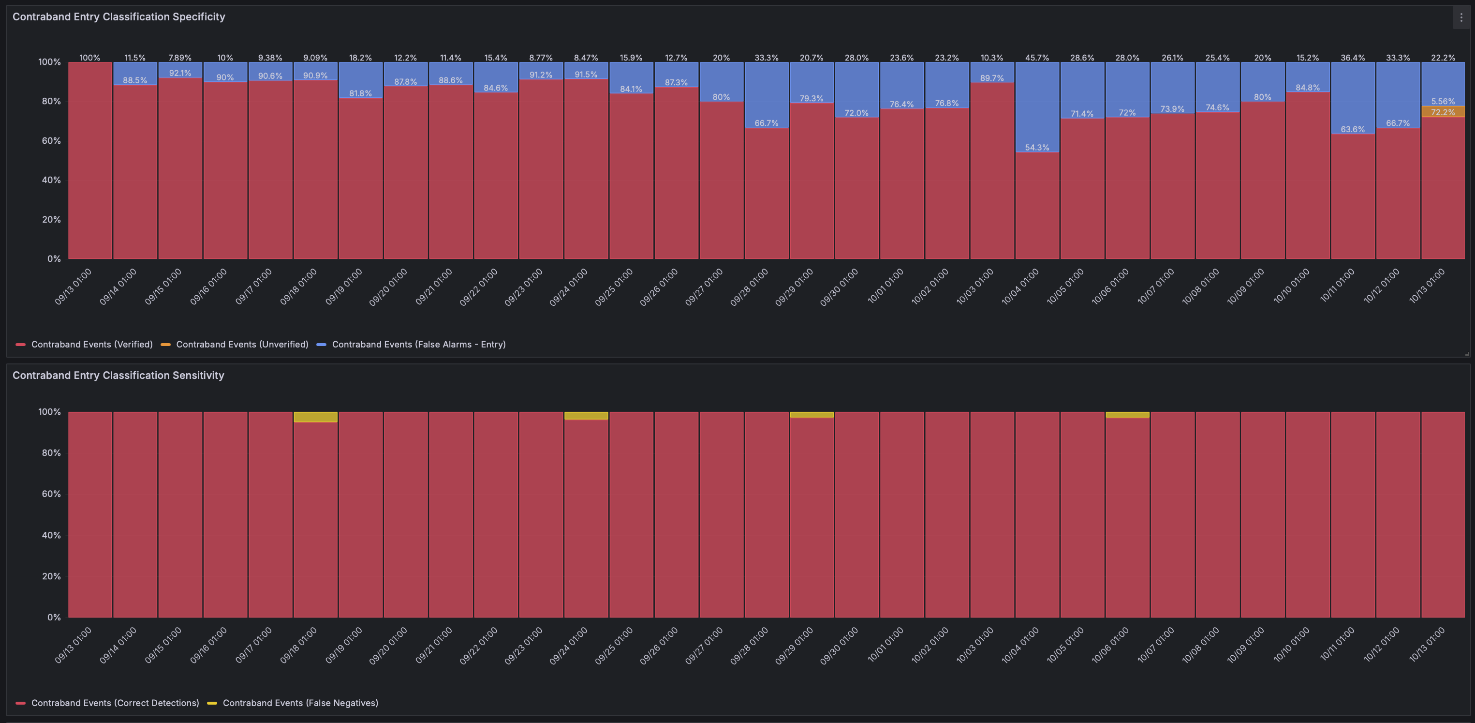Screen dimensions: 1475x723
Task: Click the 76.4% value label
Action: pyautogui.click(x=902, y=104)
